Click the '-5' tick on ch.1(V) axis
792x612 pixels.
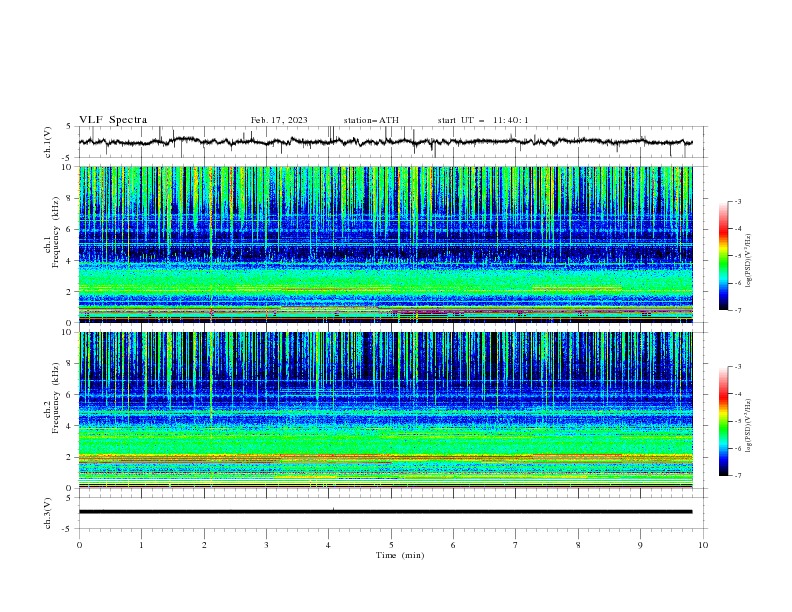(x=68, y=158)
